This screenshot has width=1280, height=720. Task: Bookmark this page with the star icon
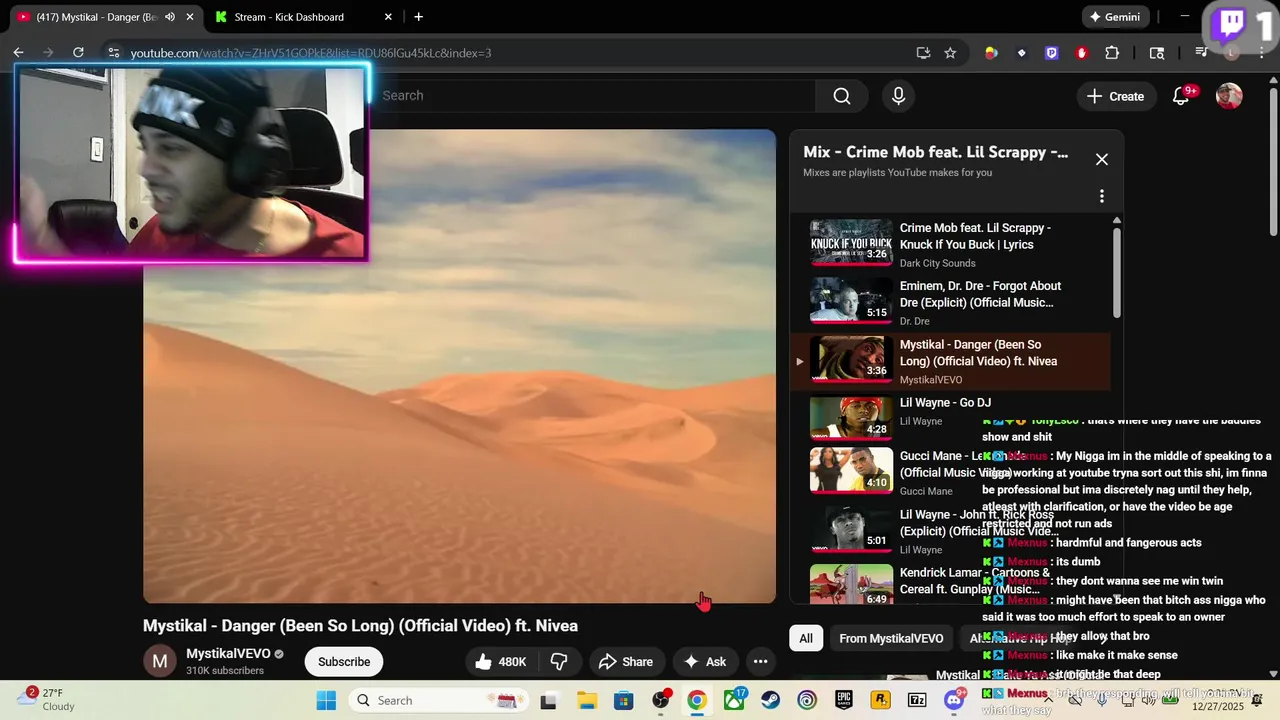950,53
